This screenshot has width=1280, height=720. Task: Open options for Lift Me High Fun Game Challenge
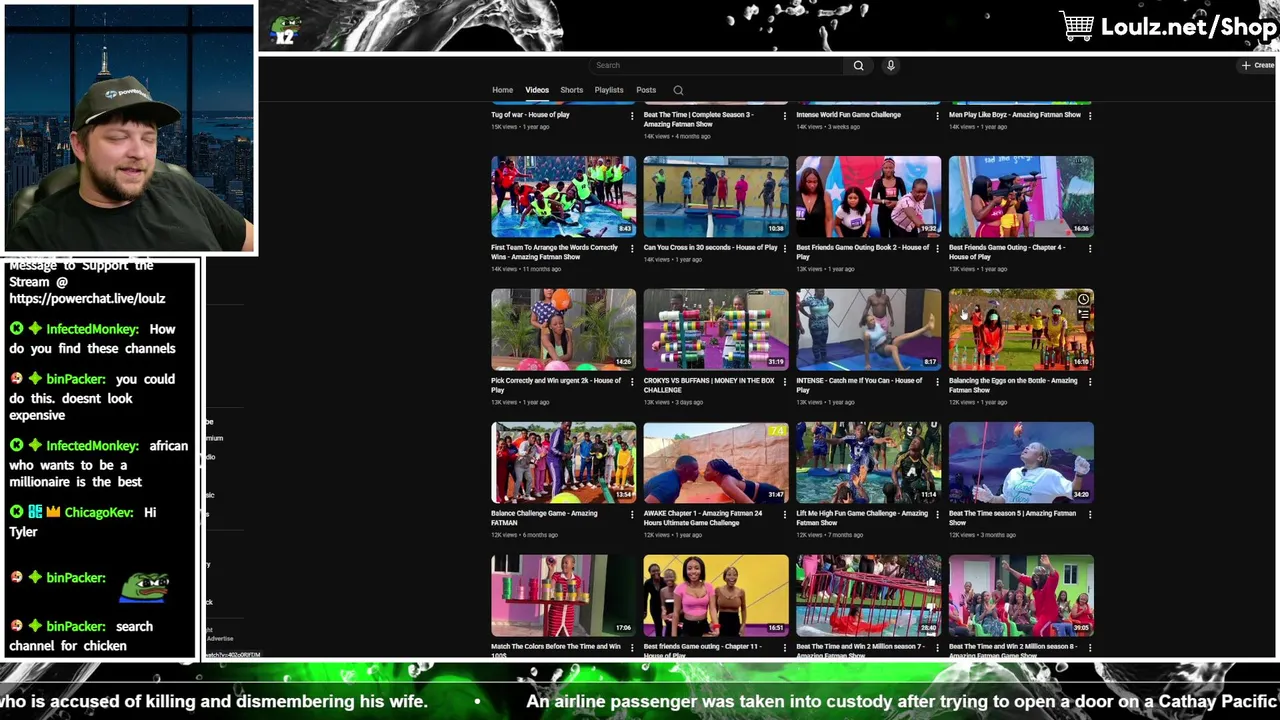coord(937,515)
